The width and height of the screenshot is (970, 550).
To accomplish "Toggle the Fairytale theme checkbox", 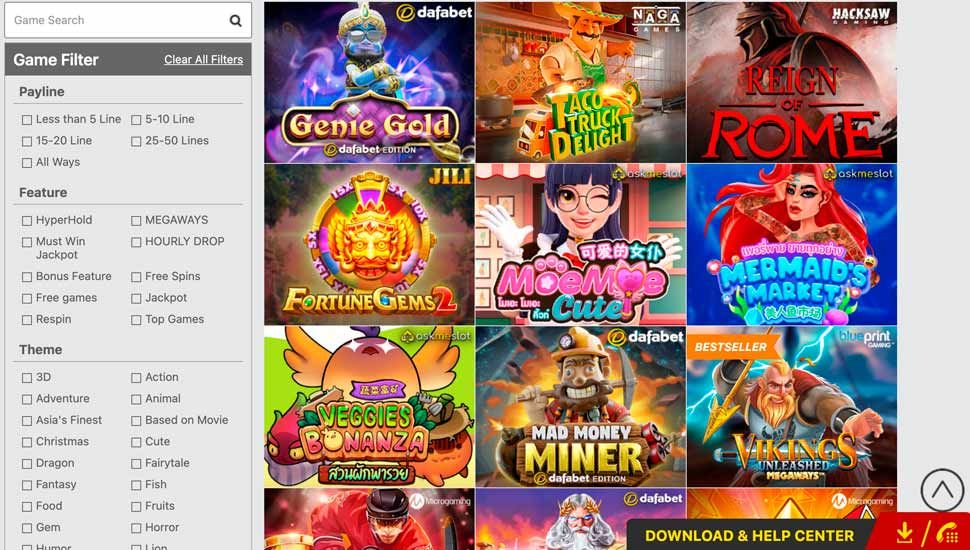I will (x=136, y=464).
